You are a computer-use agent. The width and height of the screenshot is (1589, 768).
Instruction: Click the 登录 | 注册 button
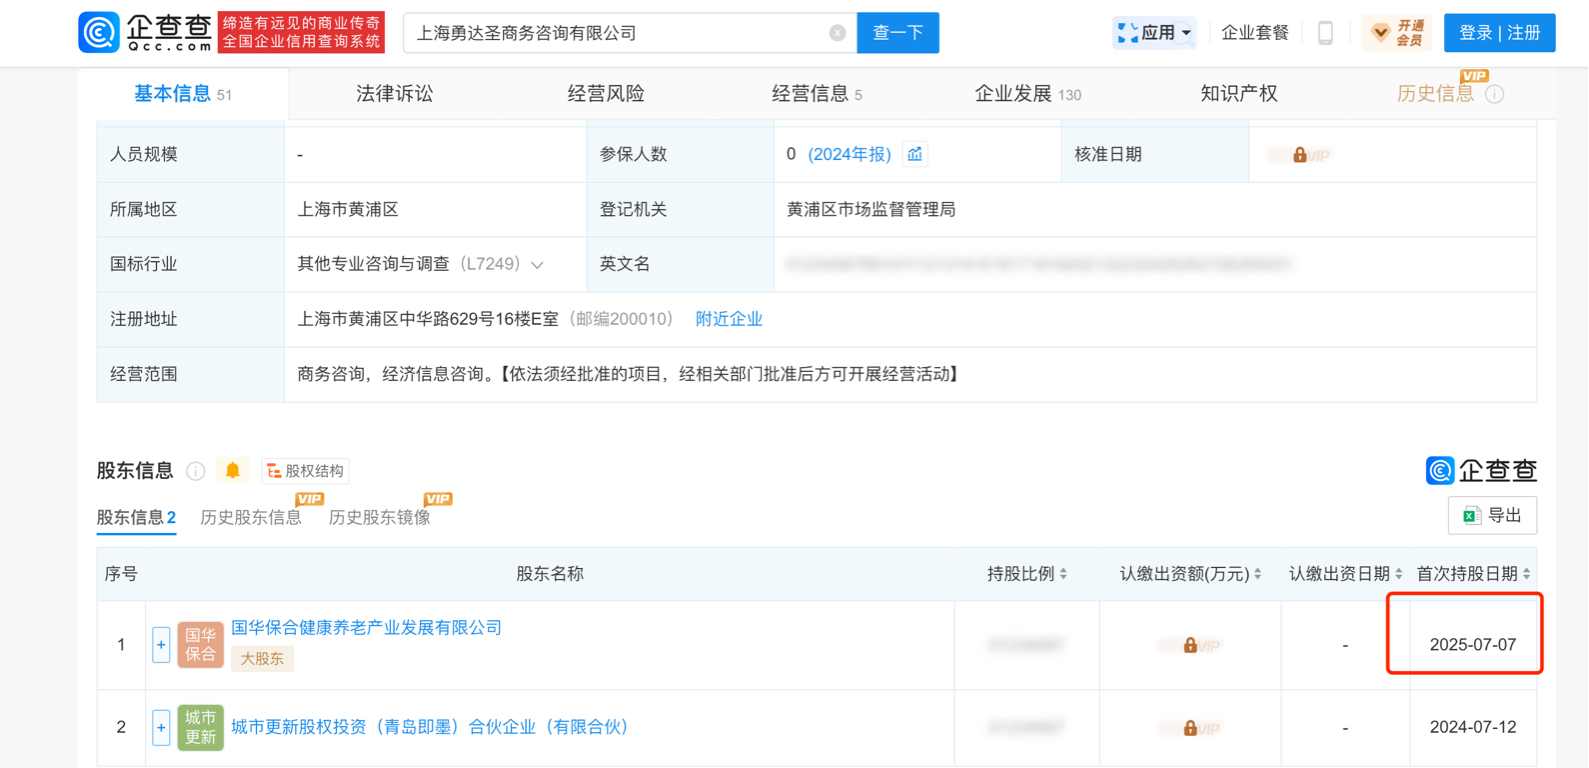[1500, 33]
